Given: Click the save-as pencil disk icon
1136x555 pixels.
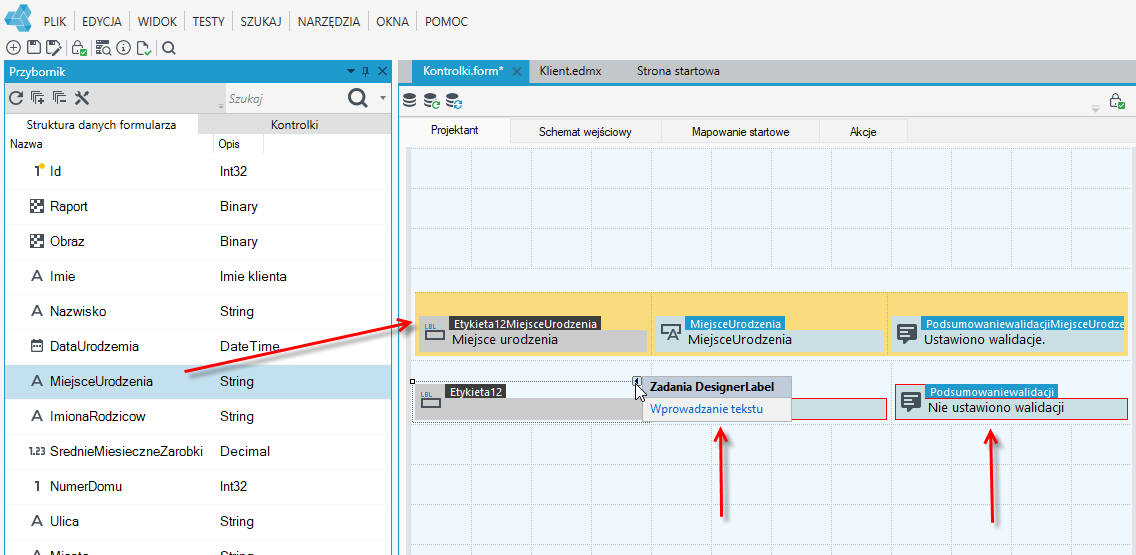Looking at the screenshot, I should [x=53, y=48].
